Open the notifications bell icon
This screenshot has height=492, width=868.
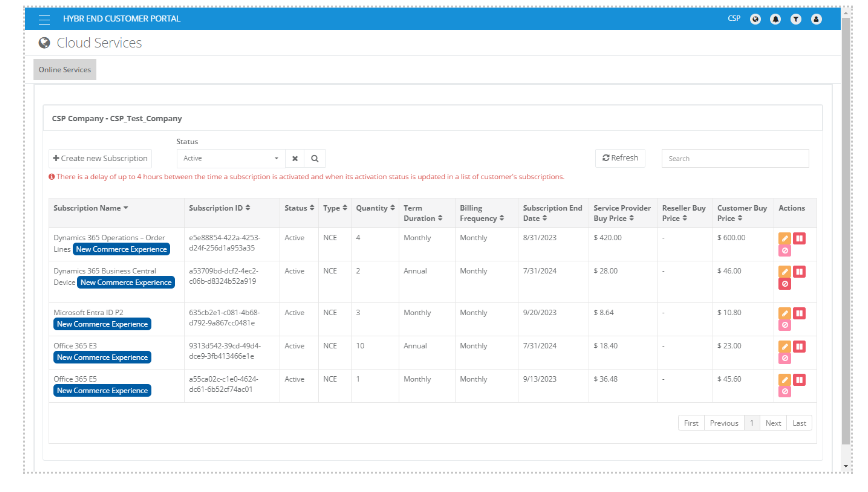pyautogui.click(x=776, y=19)
